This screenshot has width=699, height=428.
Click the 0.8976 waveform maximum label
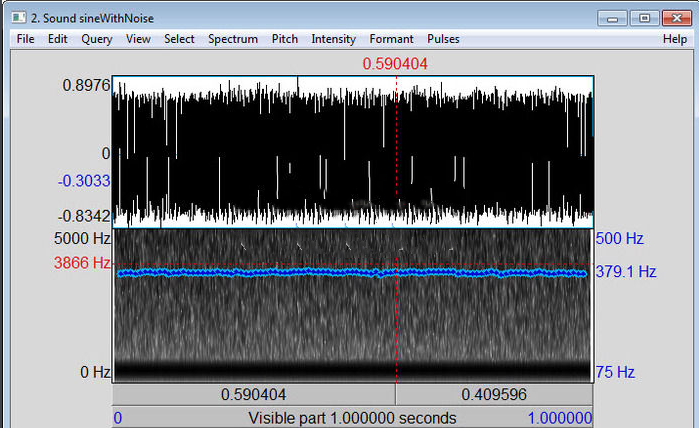(86, 85)
